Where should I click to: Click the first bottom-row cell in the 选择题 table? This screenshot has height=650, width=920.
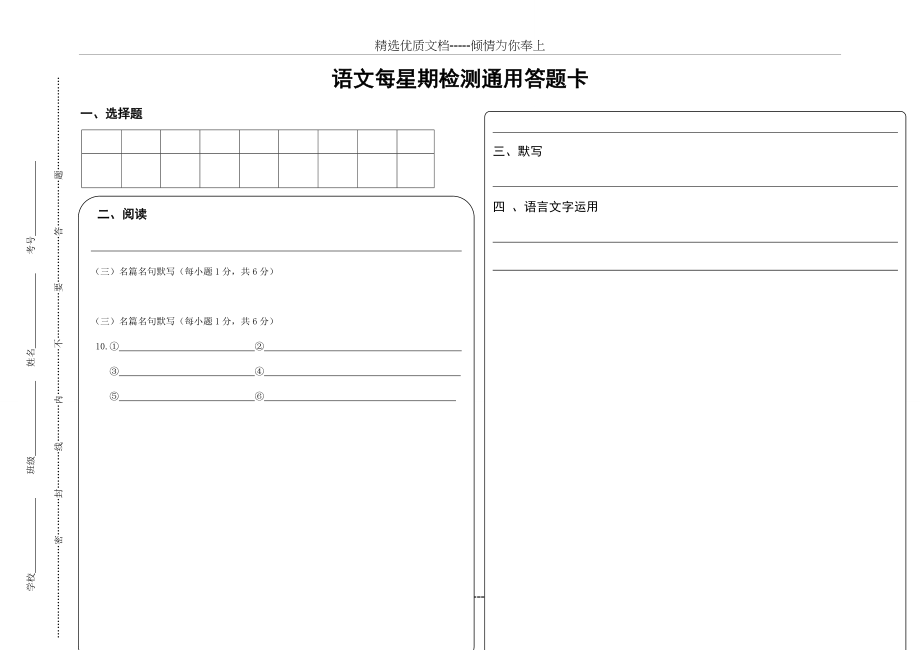click(101, 170)
